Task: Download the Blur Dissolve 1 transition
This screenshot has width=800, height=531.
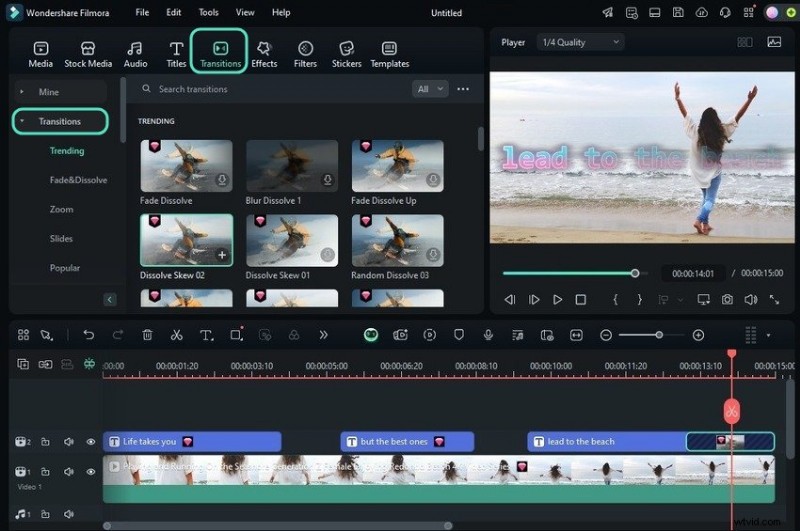Action: click(328, 180)
